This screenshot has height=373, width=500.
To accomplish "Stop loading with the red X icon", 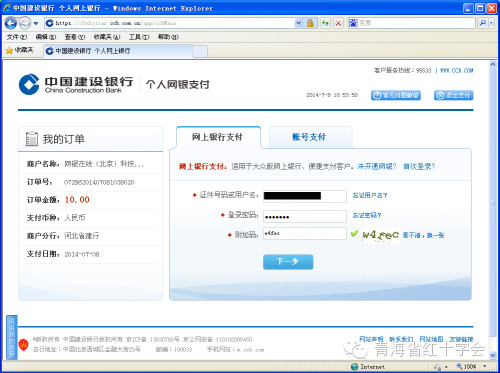I will (x=338, y=23).
